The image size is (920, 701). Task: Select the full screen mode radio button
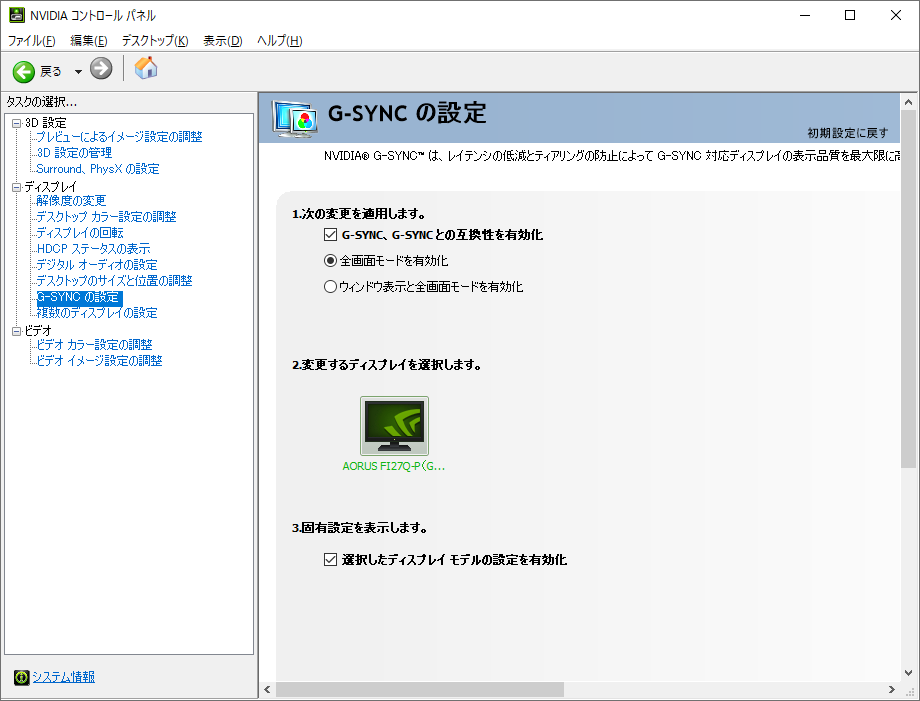(331, 260)
